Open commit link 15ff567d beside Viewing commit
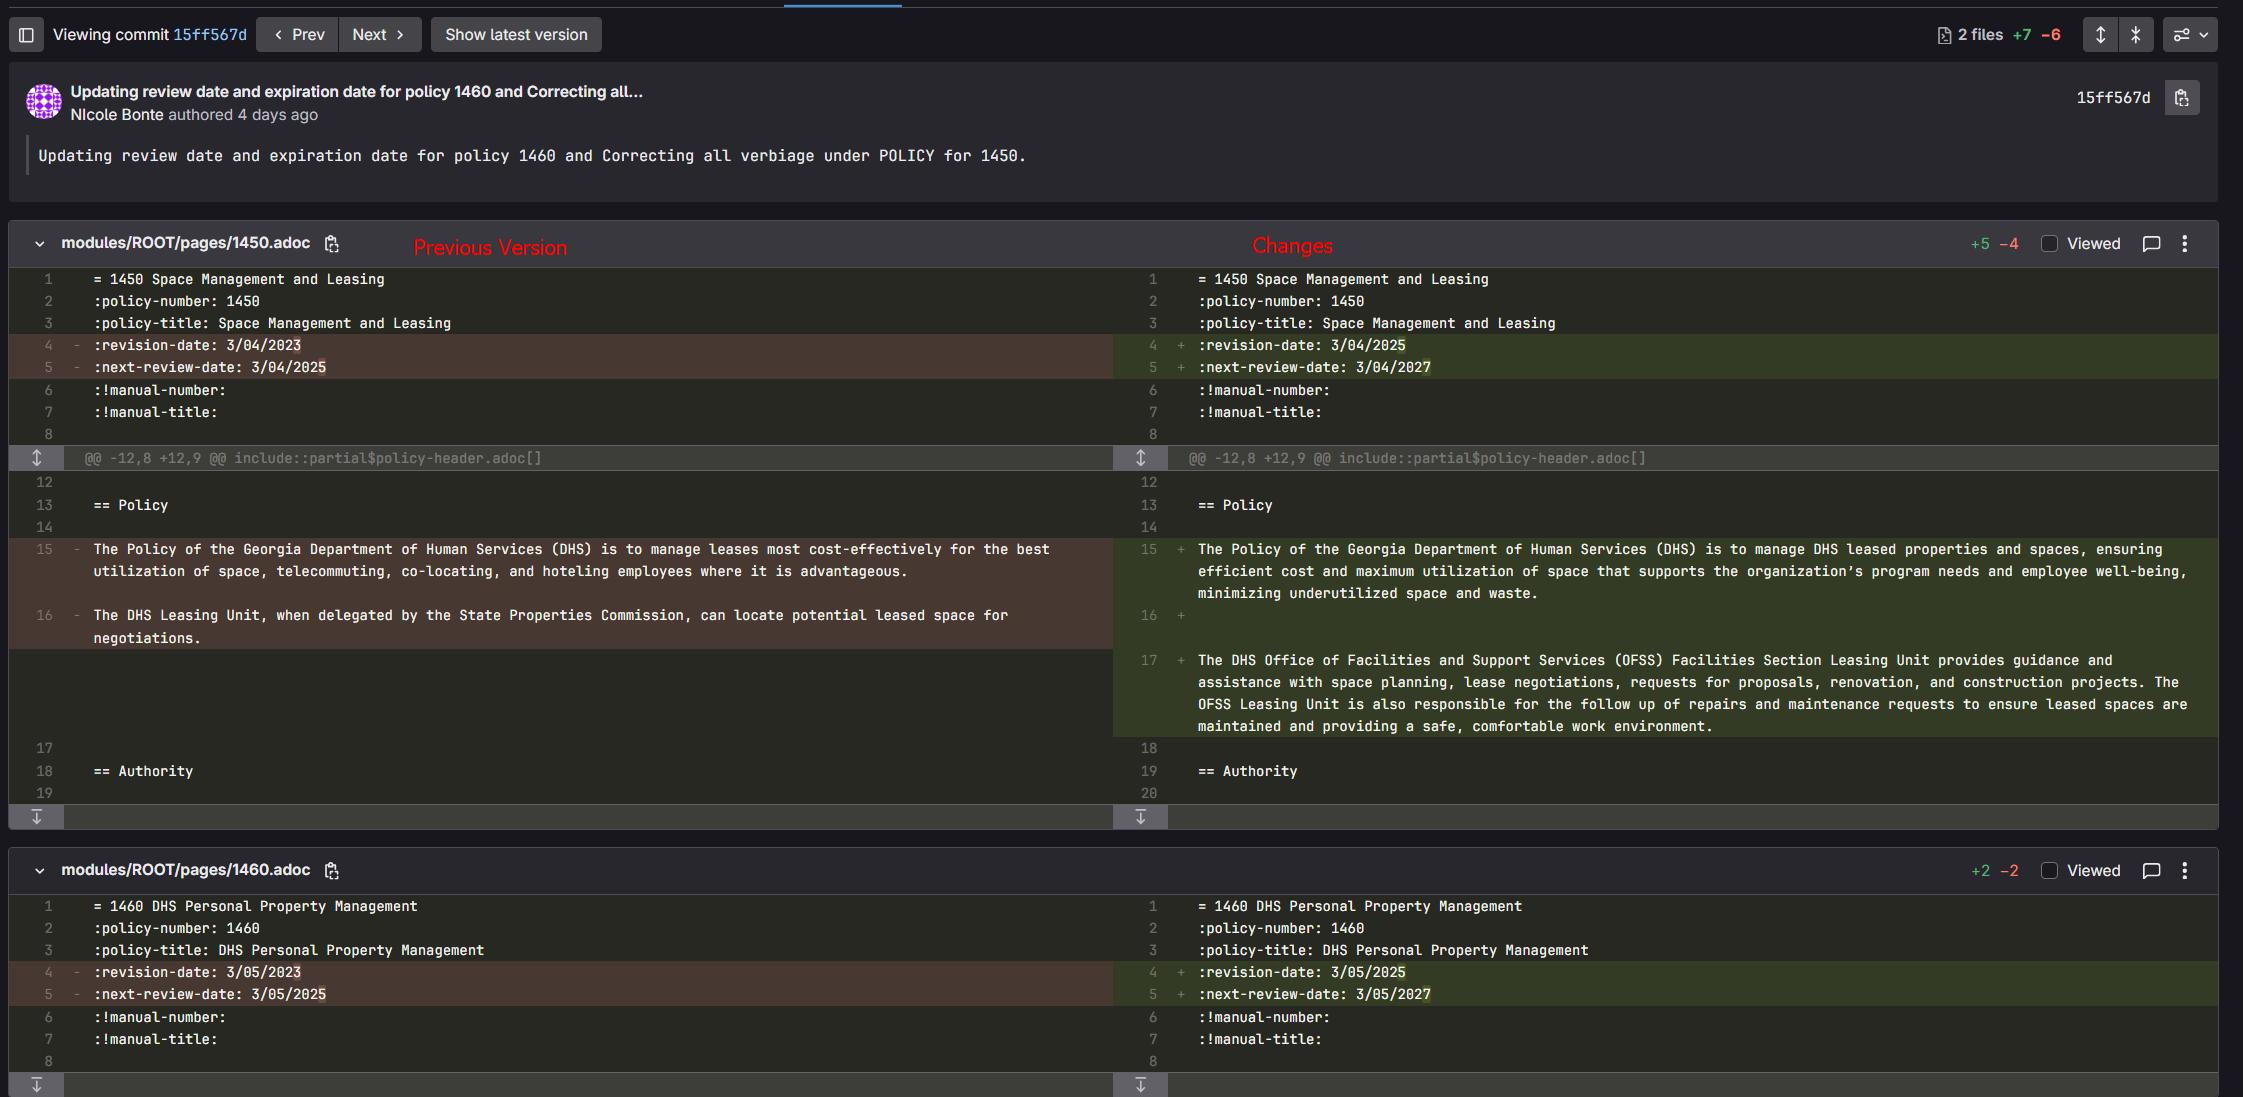This screenshot has height=1097, width=2243. [x=210, y=35]
